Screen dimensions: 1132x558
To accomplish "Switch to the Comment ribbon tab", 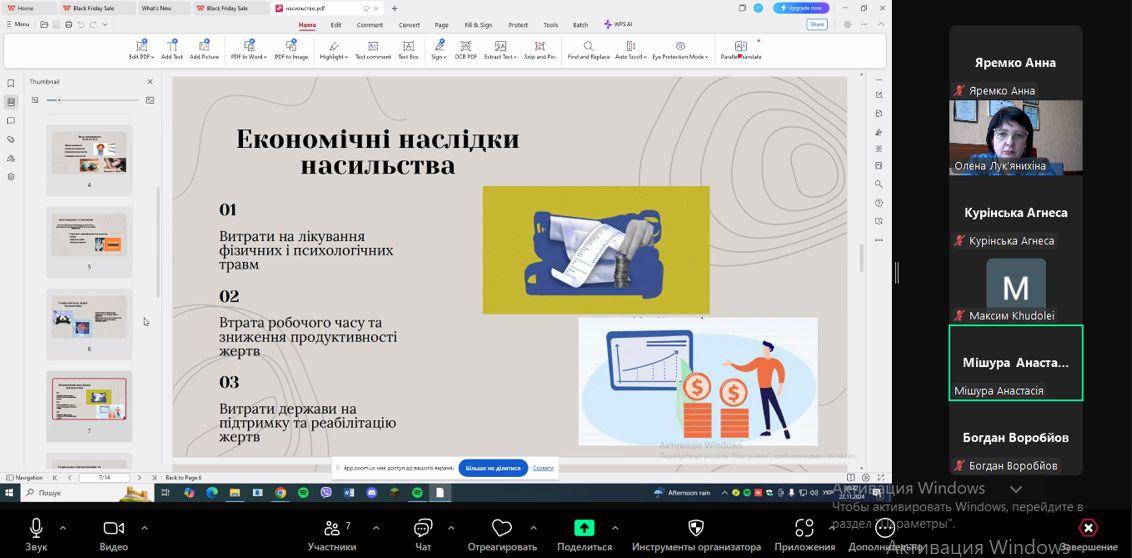I will click(x=370, y=25).
